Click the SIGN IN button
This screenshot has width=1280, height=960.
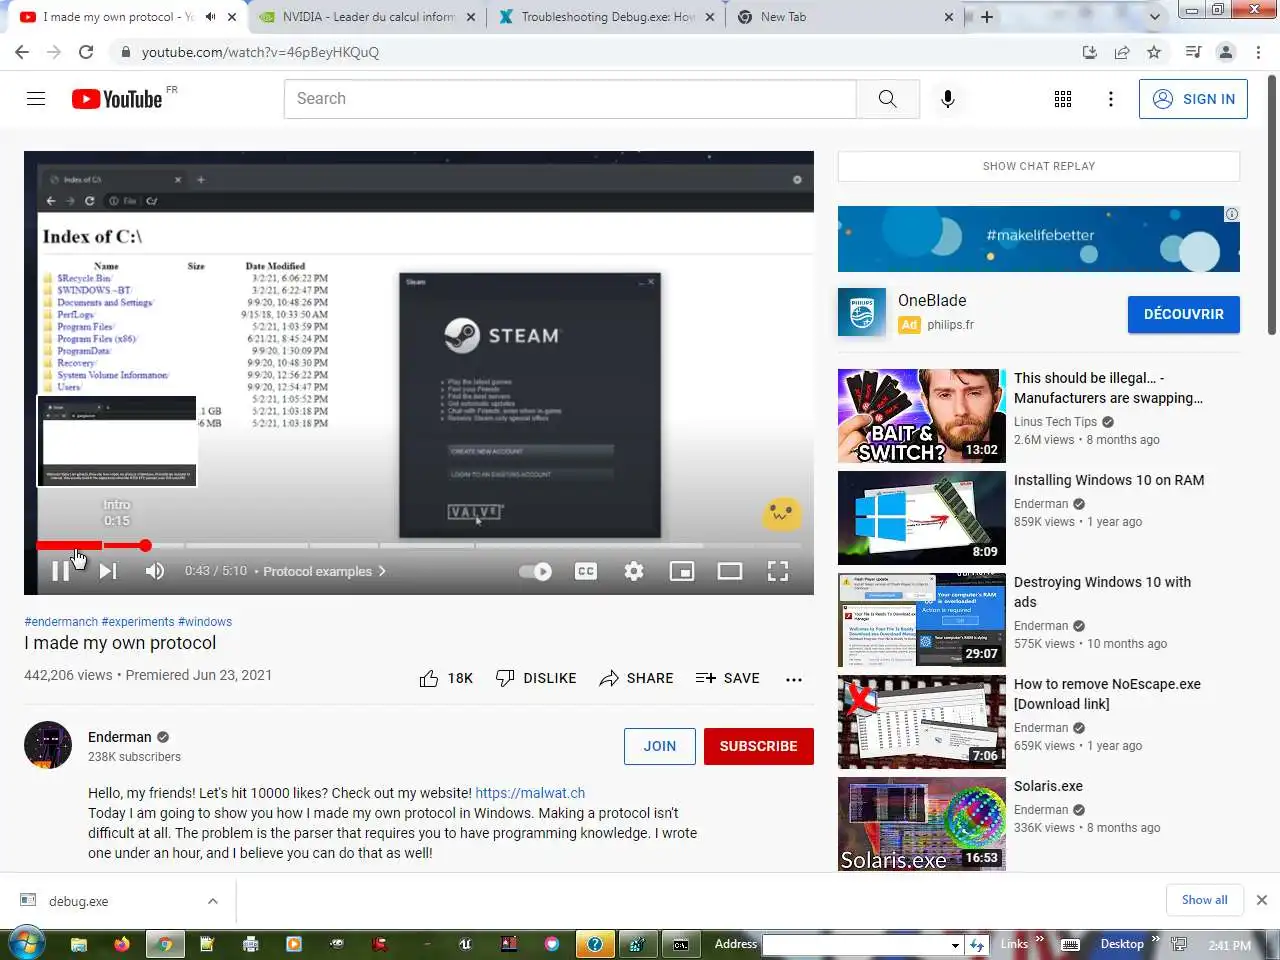[x=1193, y=99]
